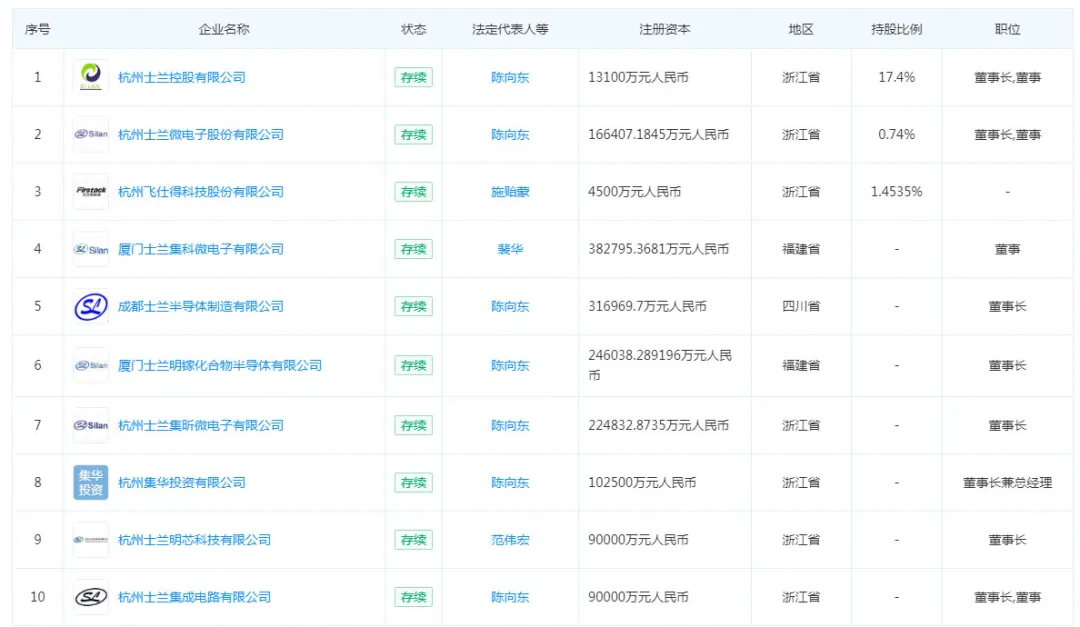
Task: Click the 存续 badge in row 1
Action: click(413, 77)
